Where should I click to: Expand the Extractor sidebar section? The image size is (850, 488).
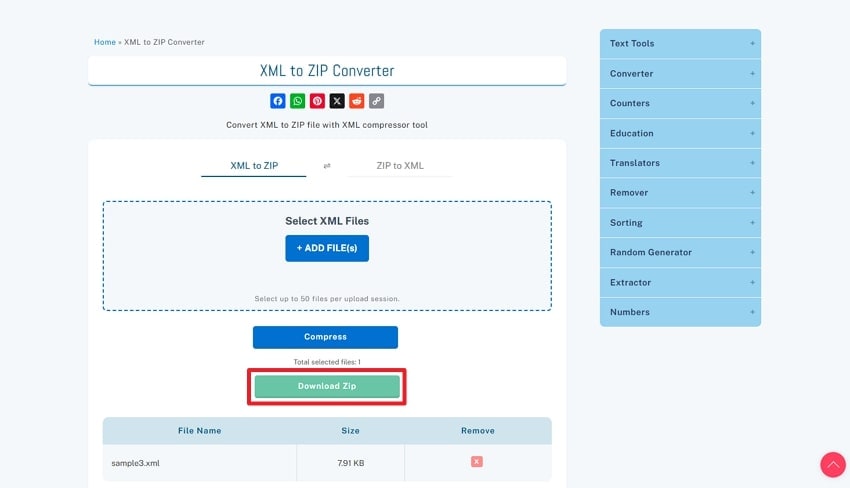680,282
